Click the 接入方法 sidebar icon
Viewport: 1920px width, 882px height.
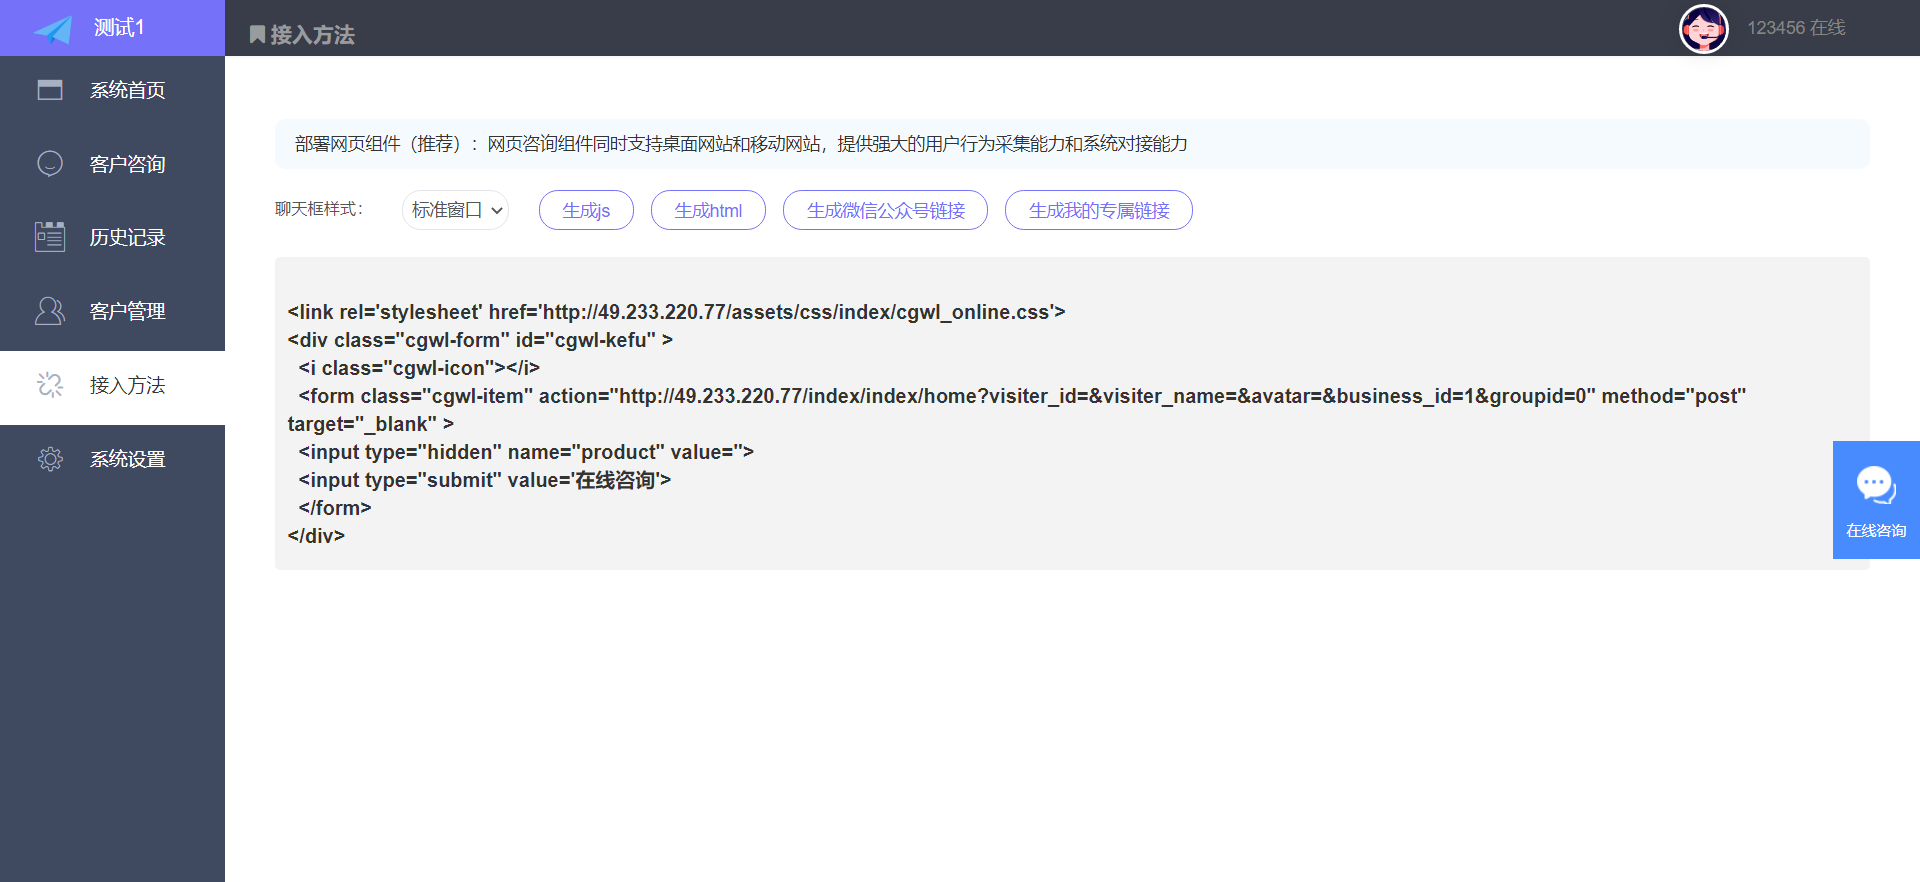[x=50, y=385]
